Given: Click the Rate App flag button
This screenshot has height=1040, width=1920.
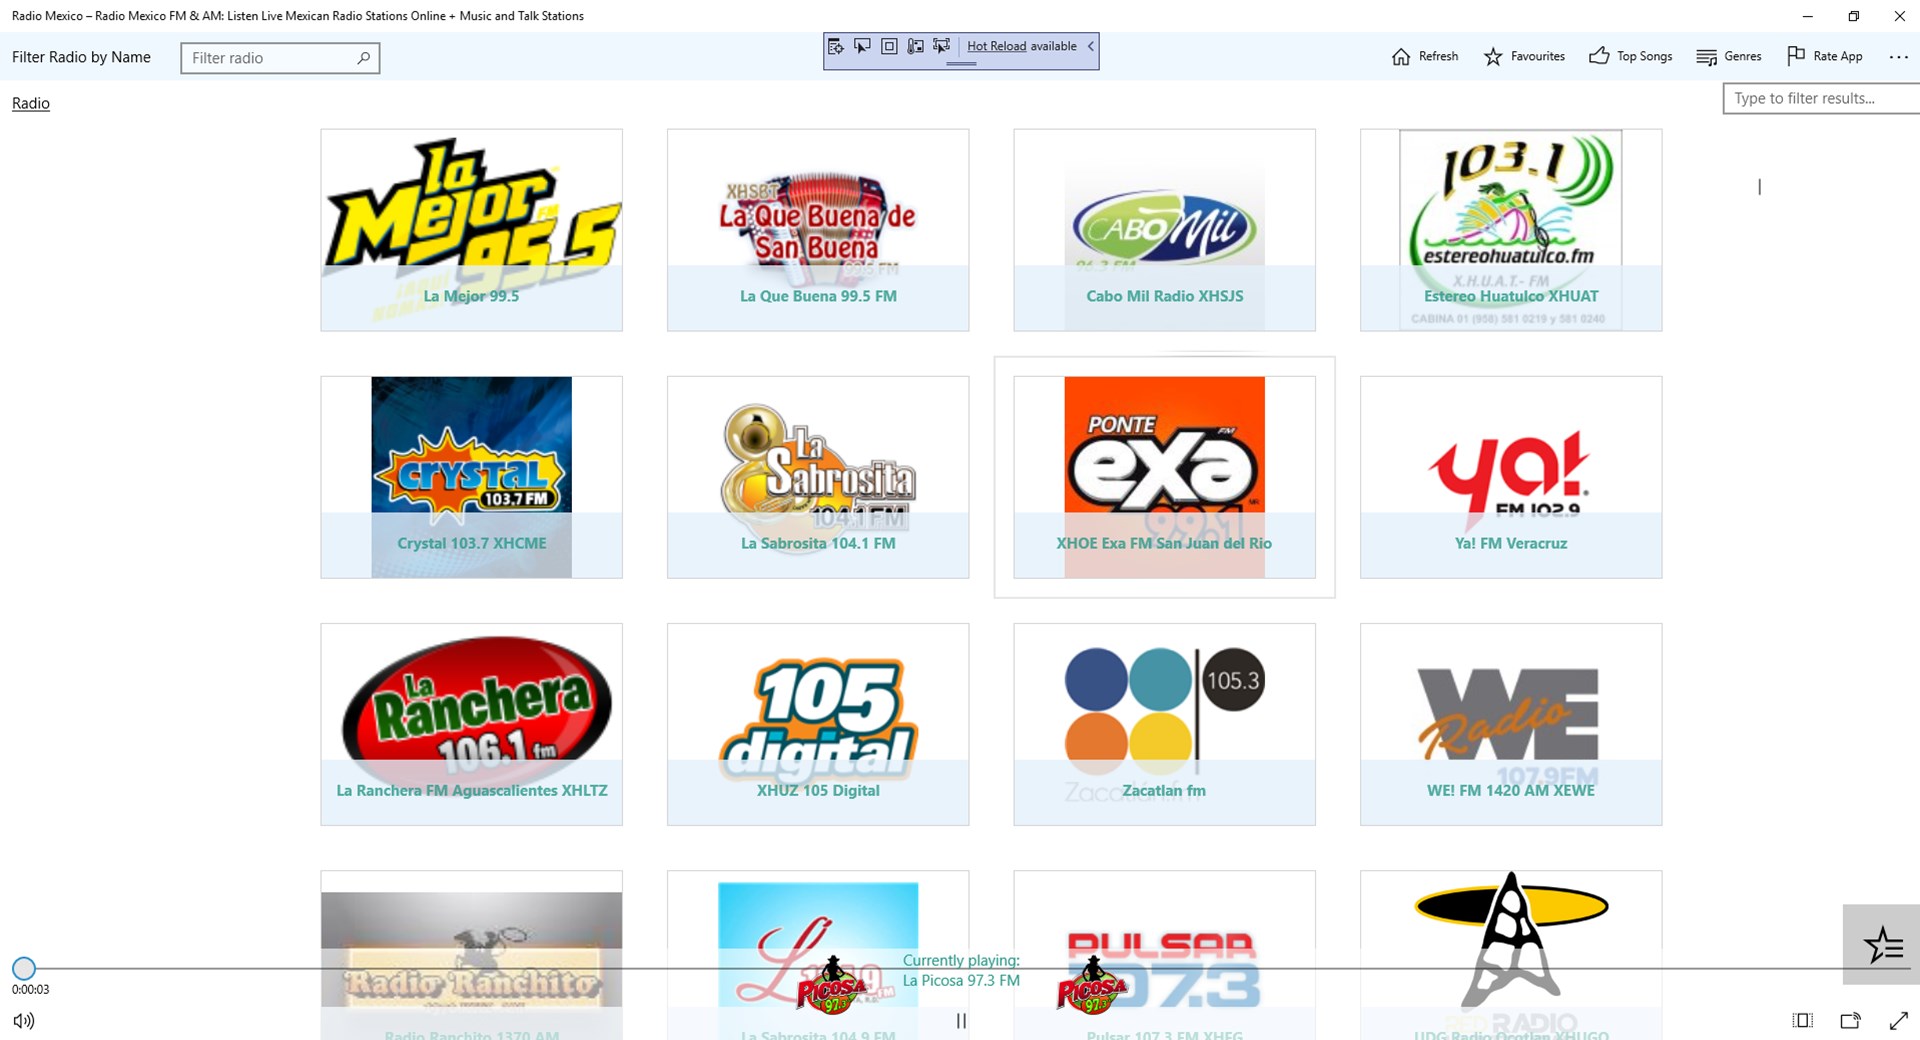Looking at the screenshot, I should [x=1824, y=57].
